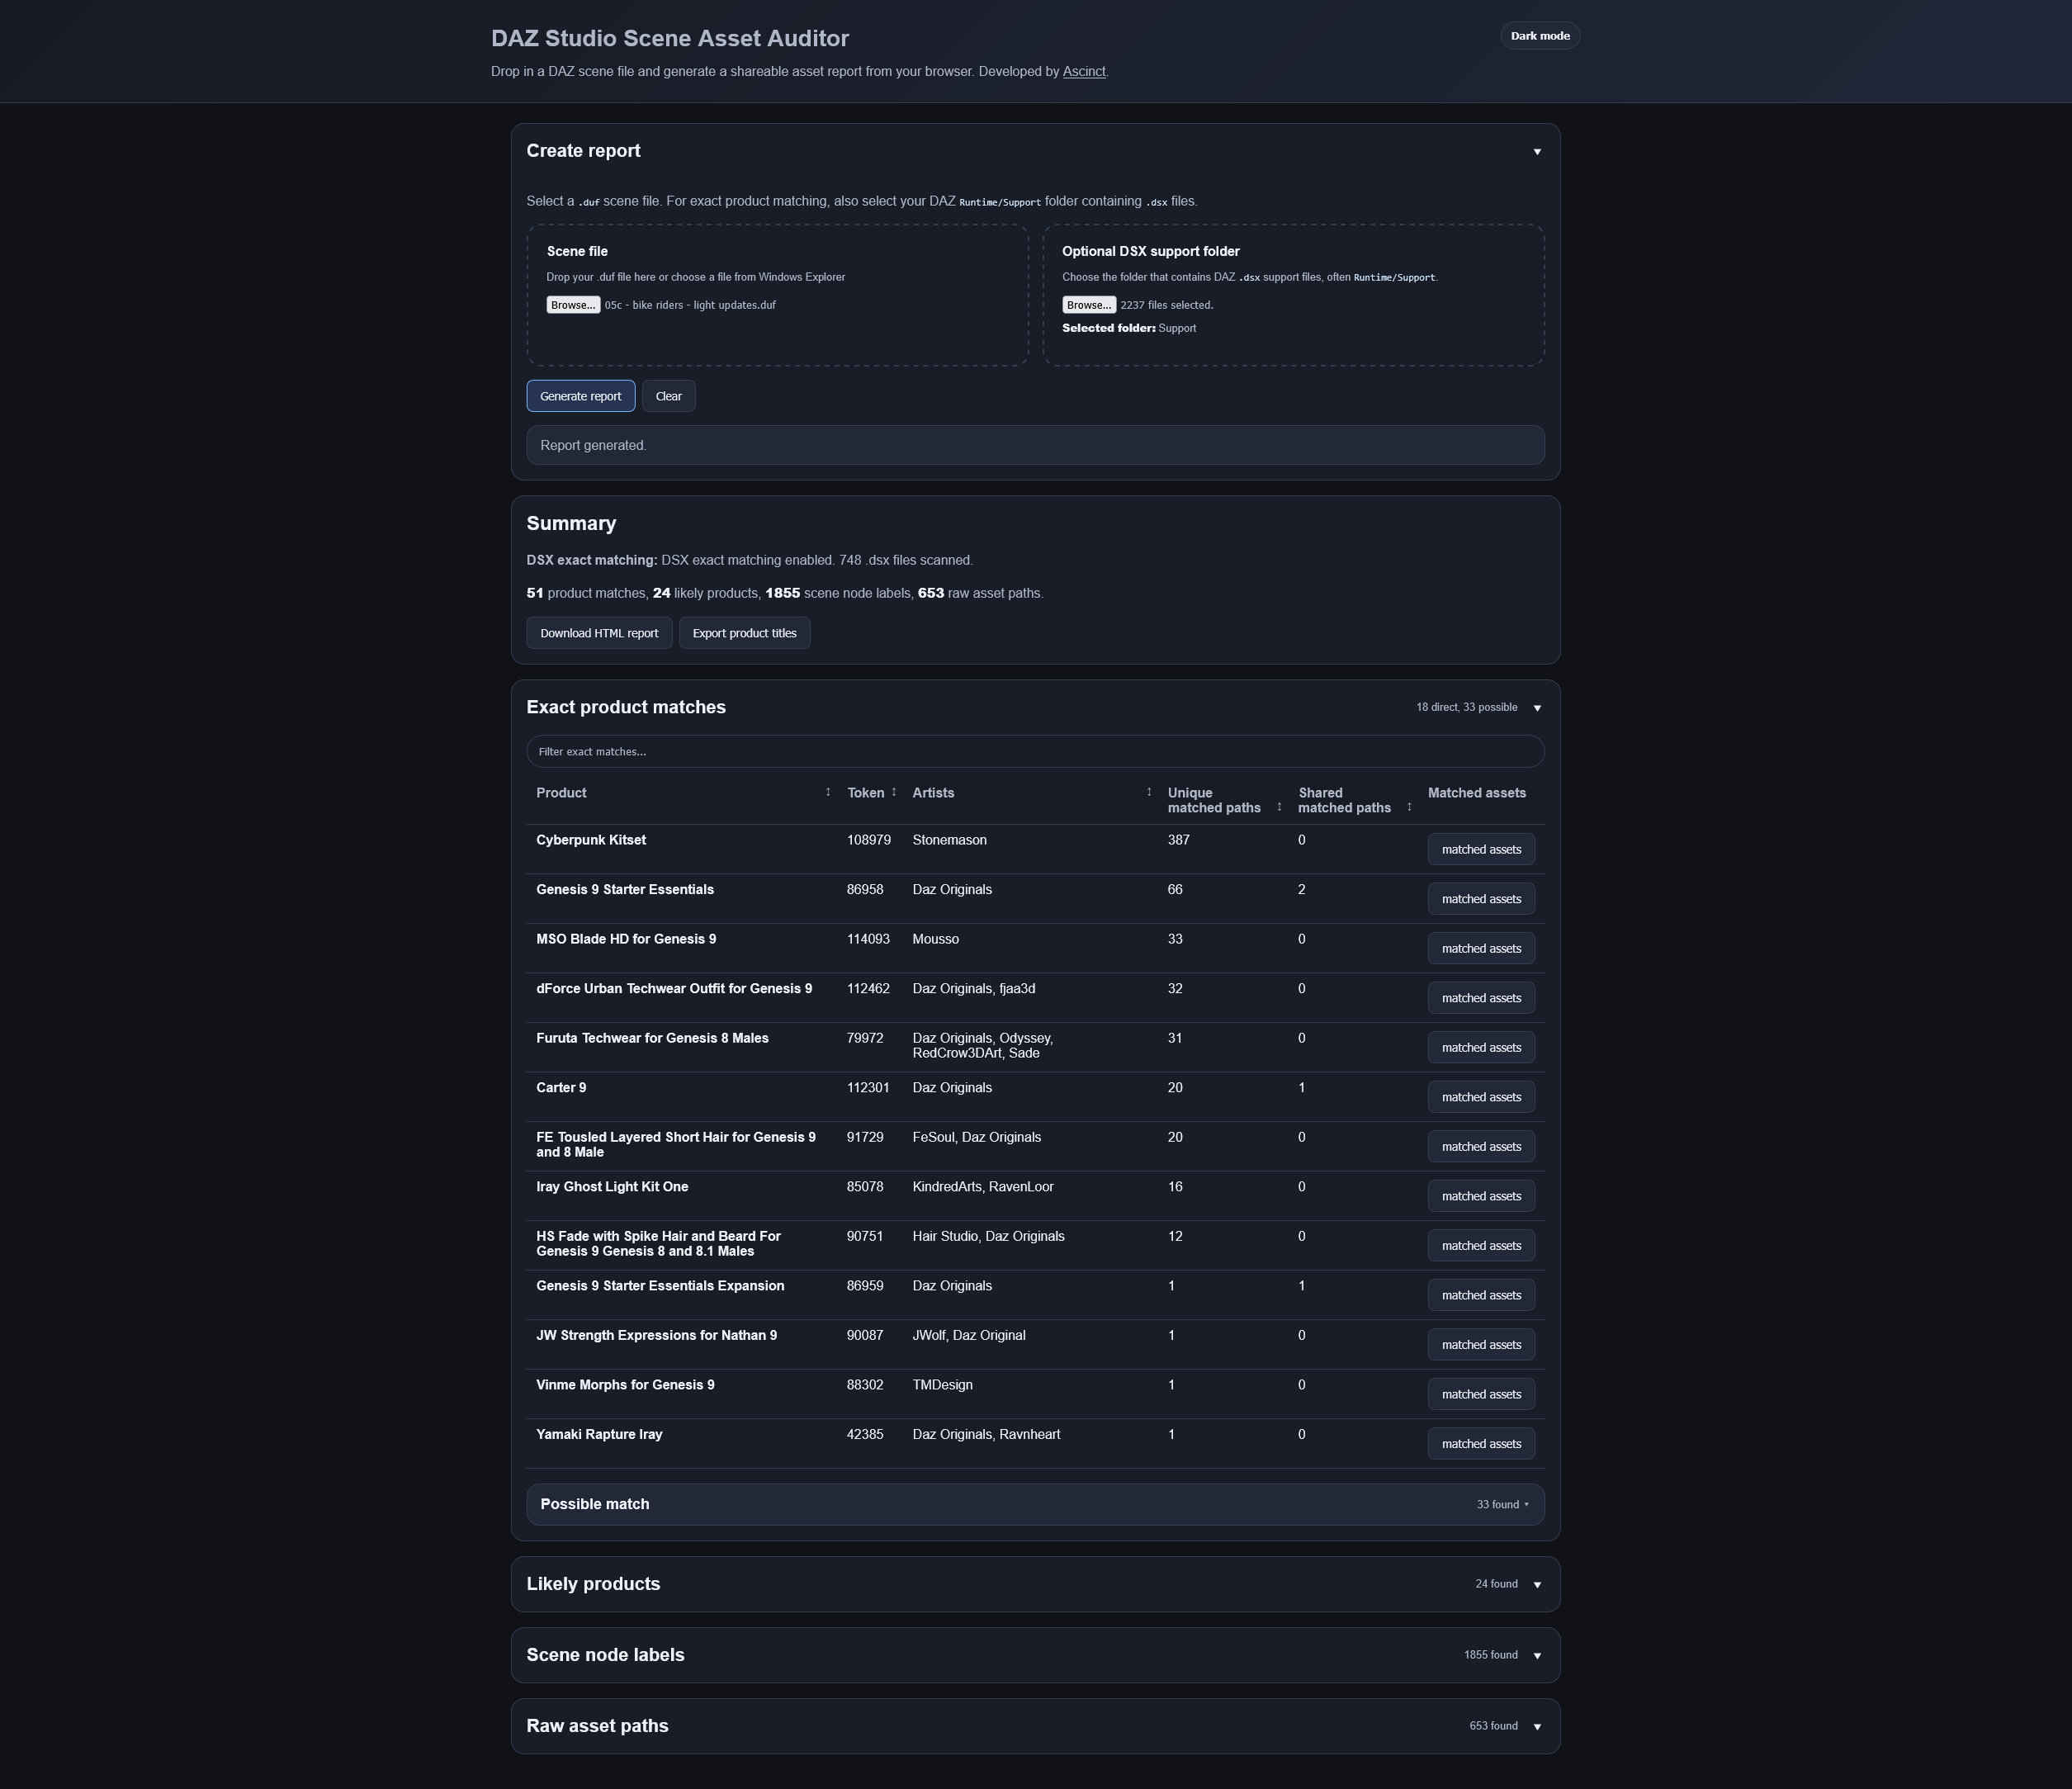Download the HTML report
Viewport: 2072px width, 1789px height.
point(599,633)
